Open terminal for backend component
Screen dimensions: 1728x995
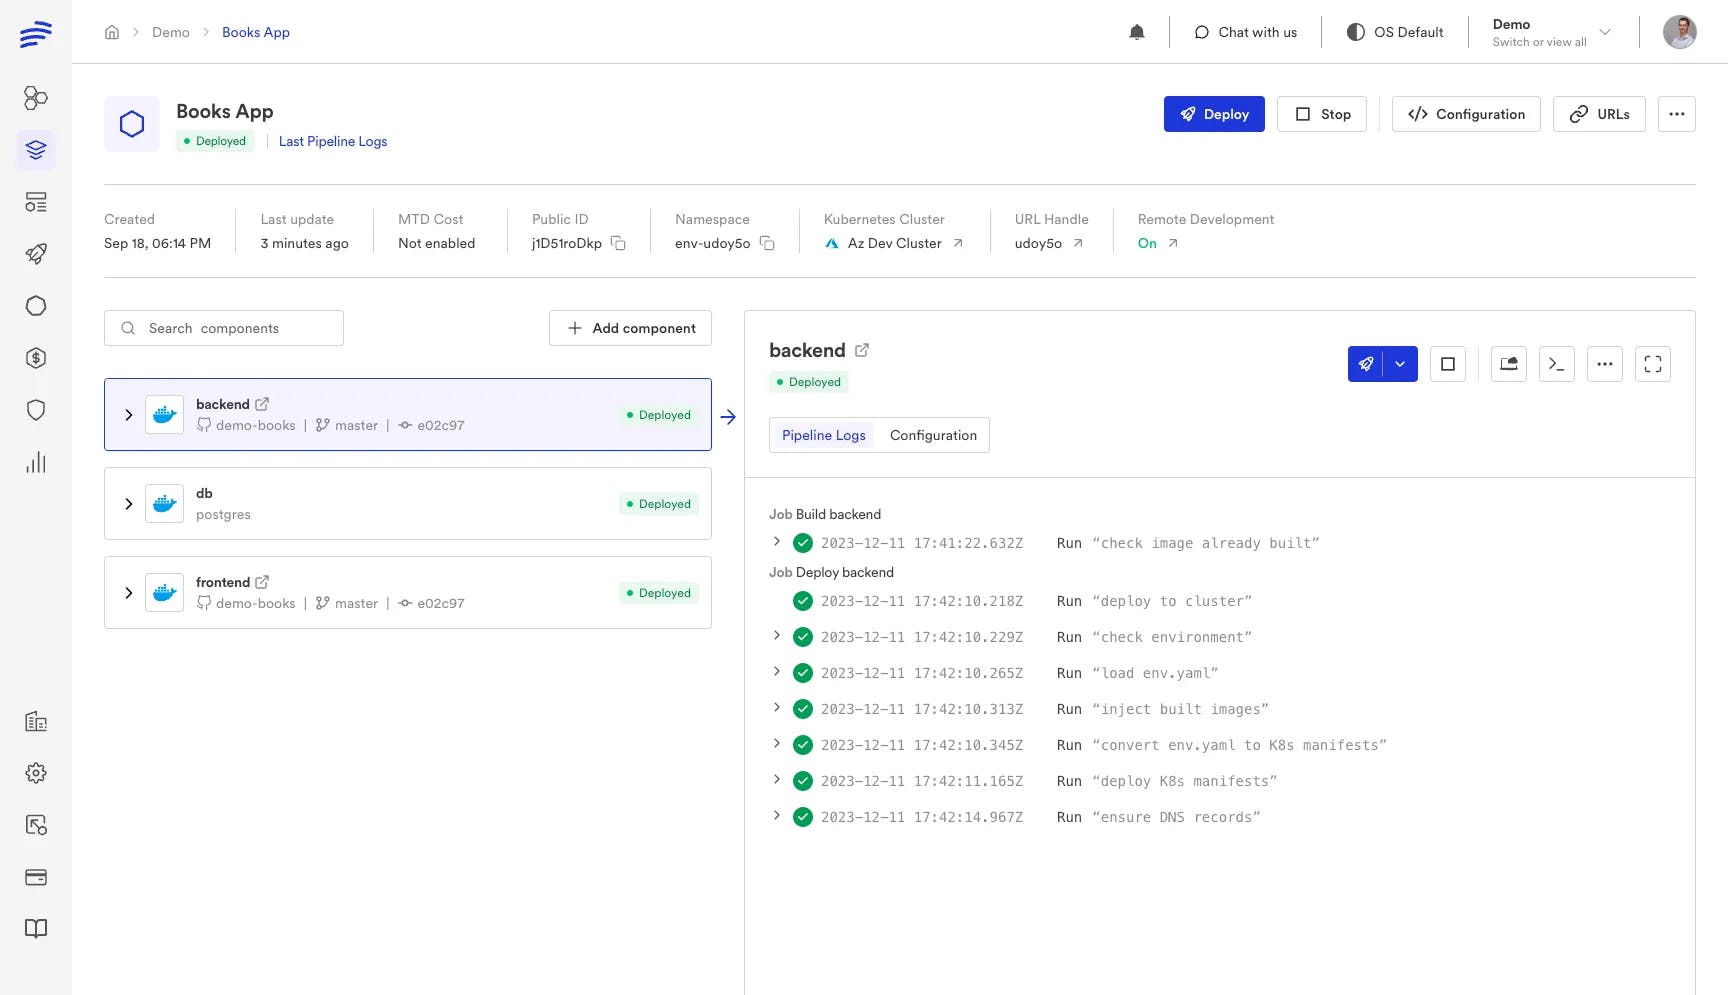(x=1556, y=364)
